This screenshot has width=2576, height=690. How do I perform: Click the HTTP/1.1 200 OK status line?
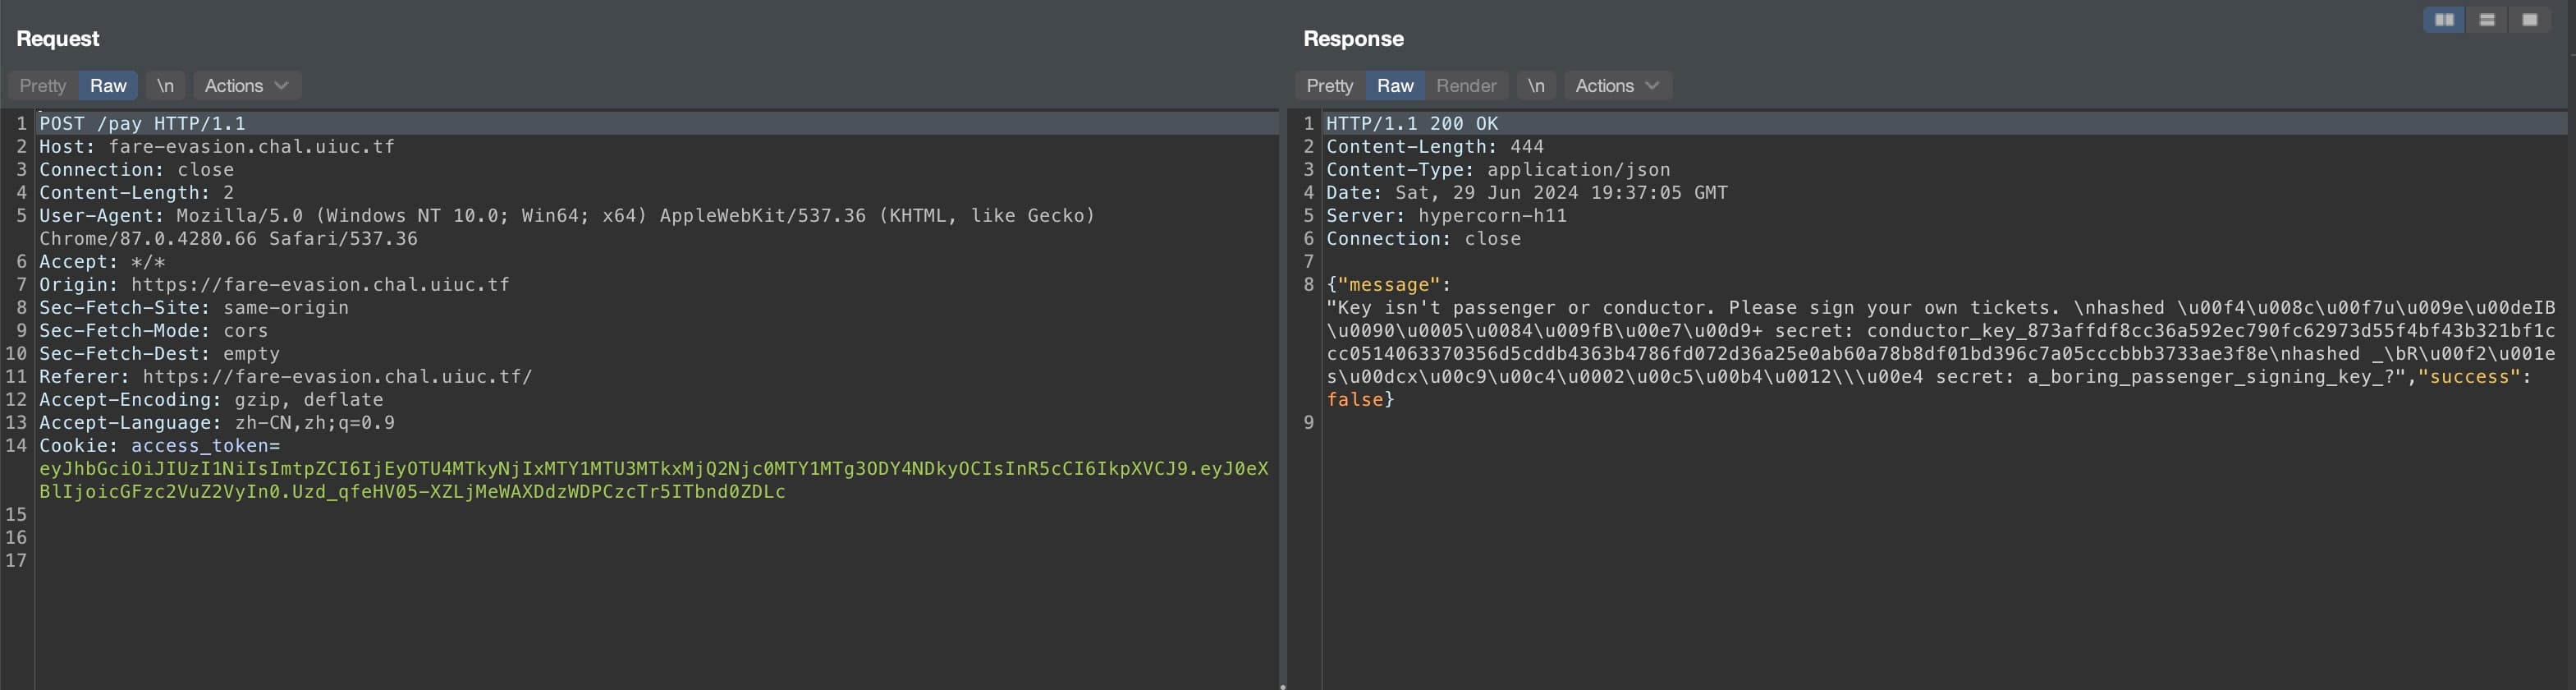click(1411, 124)
